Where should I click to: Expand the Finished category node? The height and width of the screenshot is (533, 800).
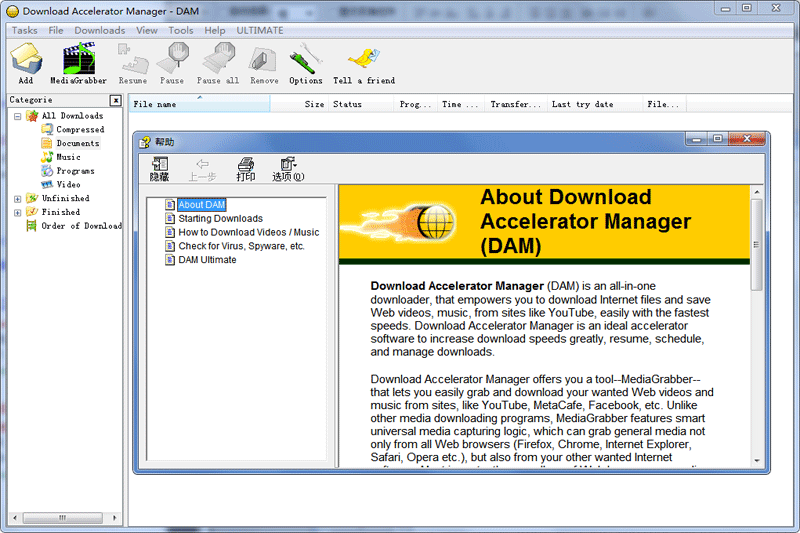[18, 212]
